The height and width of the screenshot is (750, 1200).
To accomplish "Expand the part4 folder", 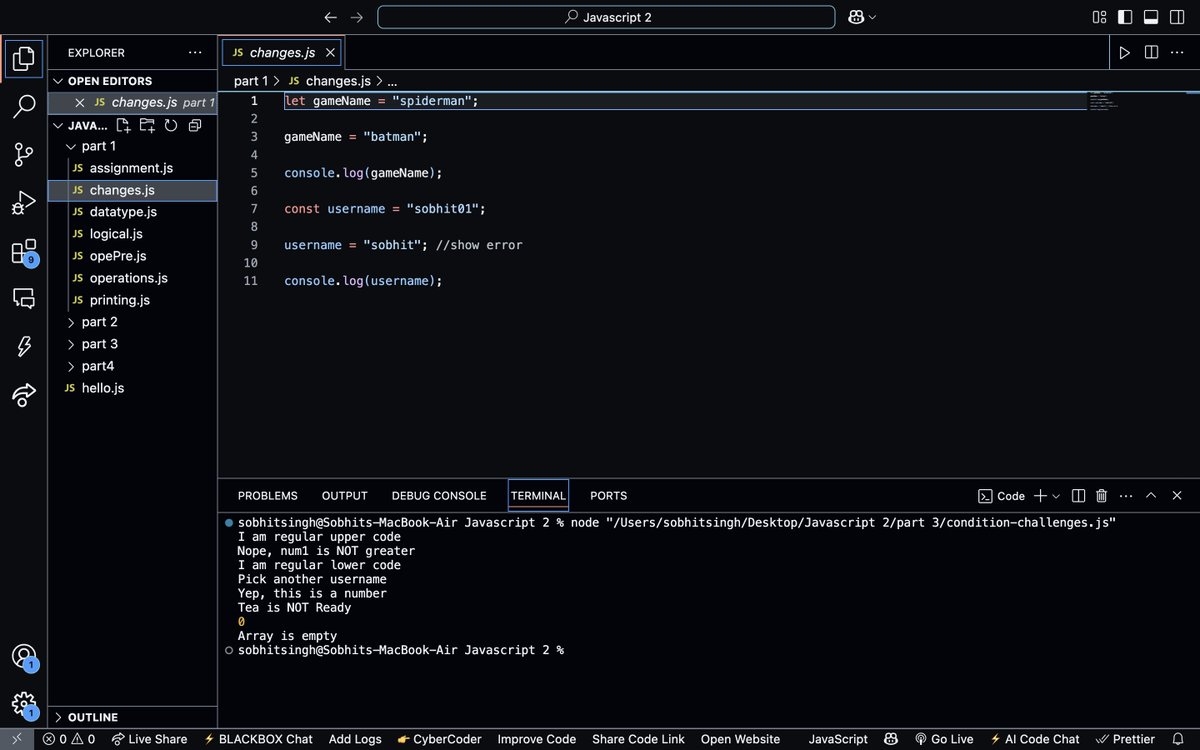I will 70,366.
